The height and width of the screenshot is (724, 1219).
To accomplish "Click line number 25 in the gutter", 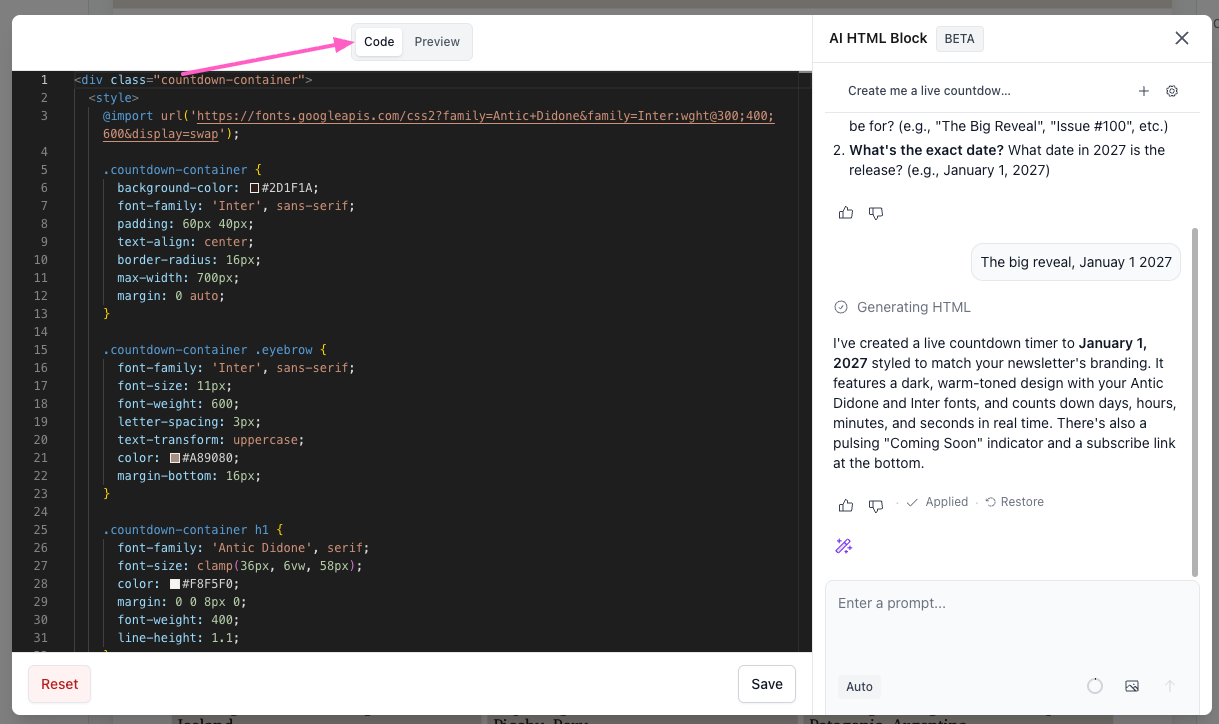I will click(x=41, y=530).
